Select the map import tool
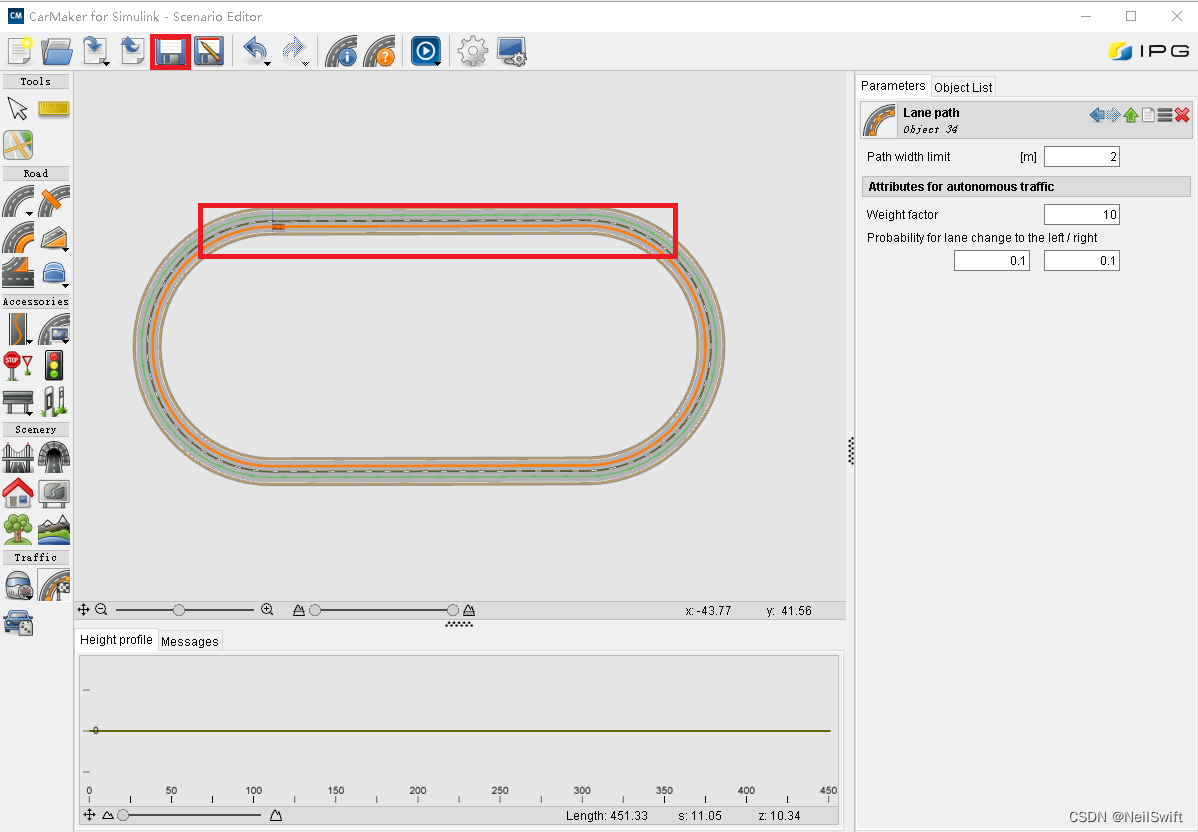 click(18, 145)
